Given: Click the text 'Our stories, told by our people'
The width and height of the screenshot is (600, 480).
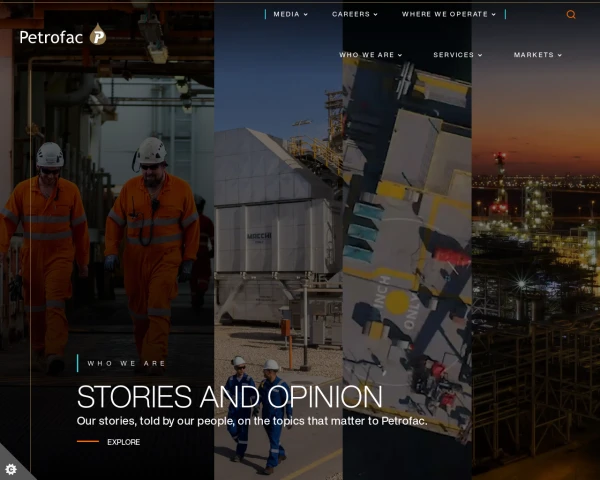Looking at the screenshot, I should coord(155,421).
